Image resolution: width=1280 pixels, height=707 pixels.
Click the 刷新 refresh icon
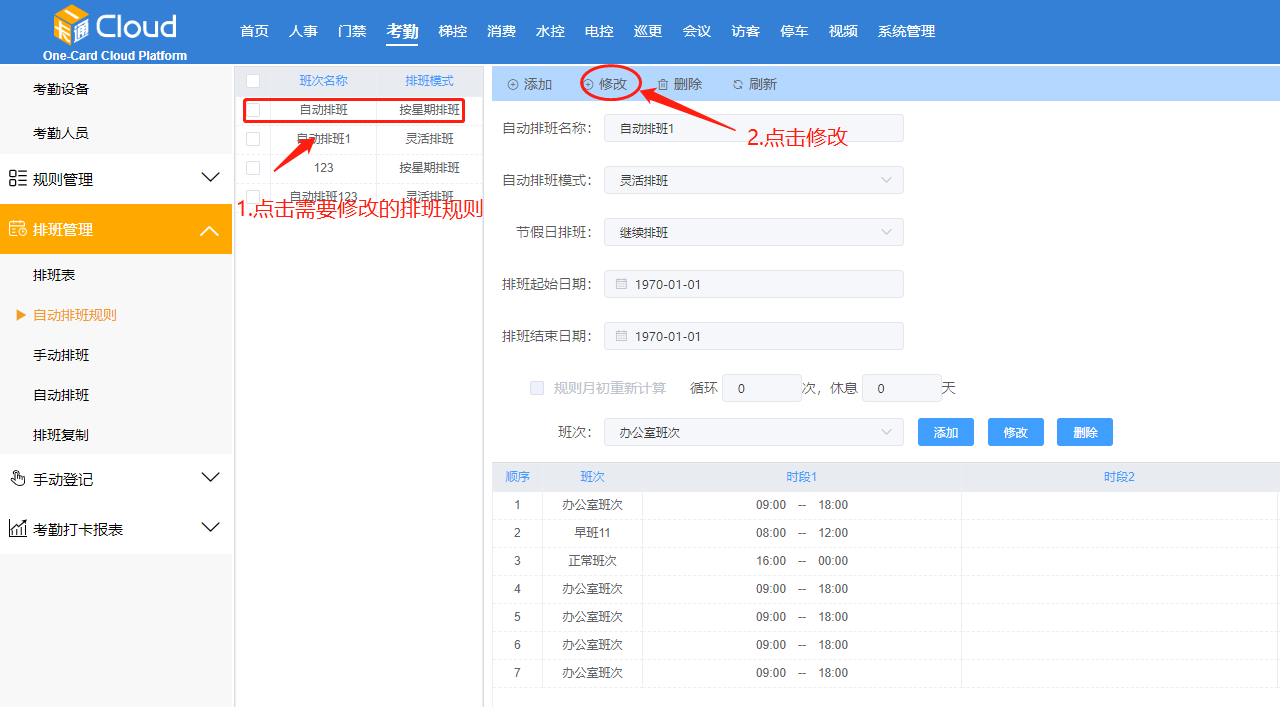point(736,83)
